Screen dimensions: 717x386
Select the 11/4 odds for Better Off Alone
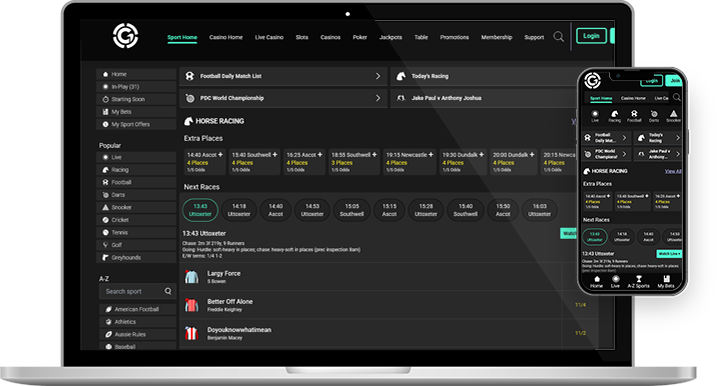tap(580, 305)
